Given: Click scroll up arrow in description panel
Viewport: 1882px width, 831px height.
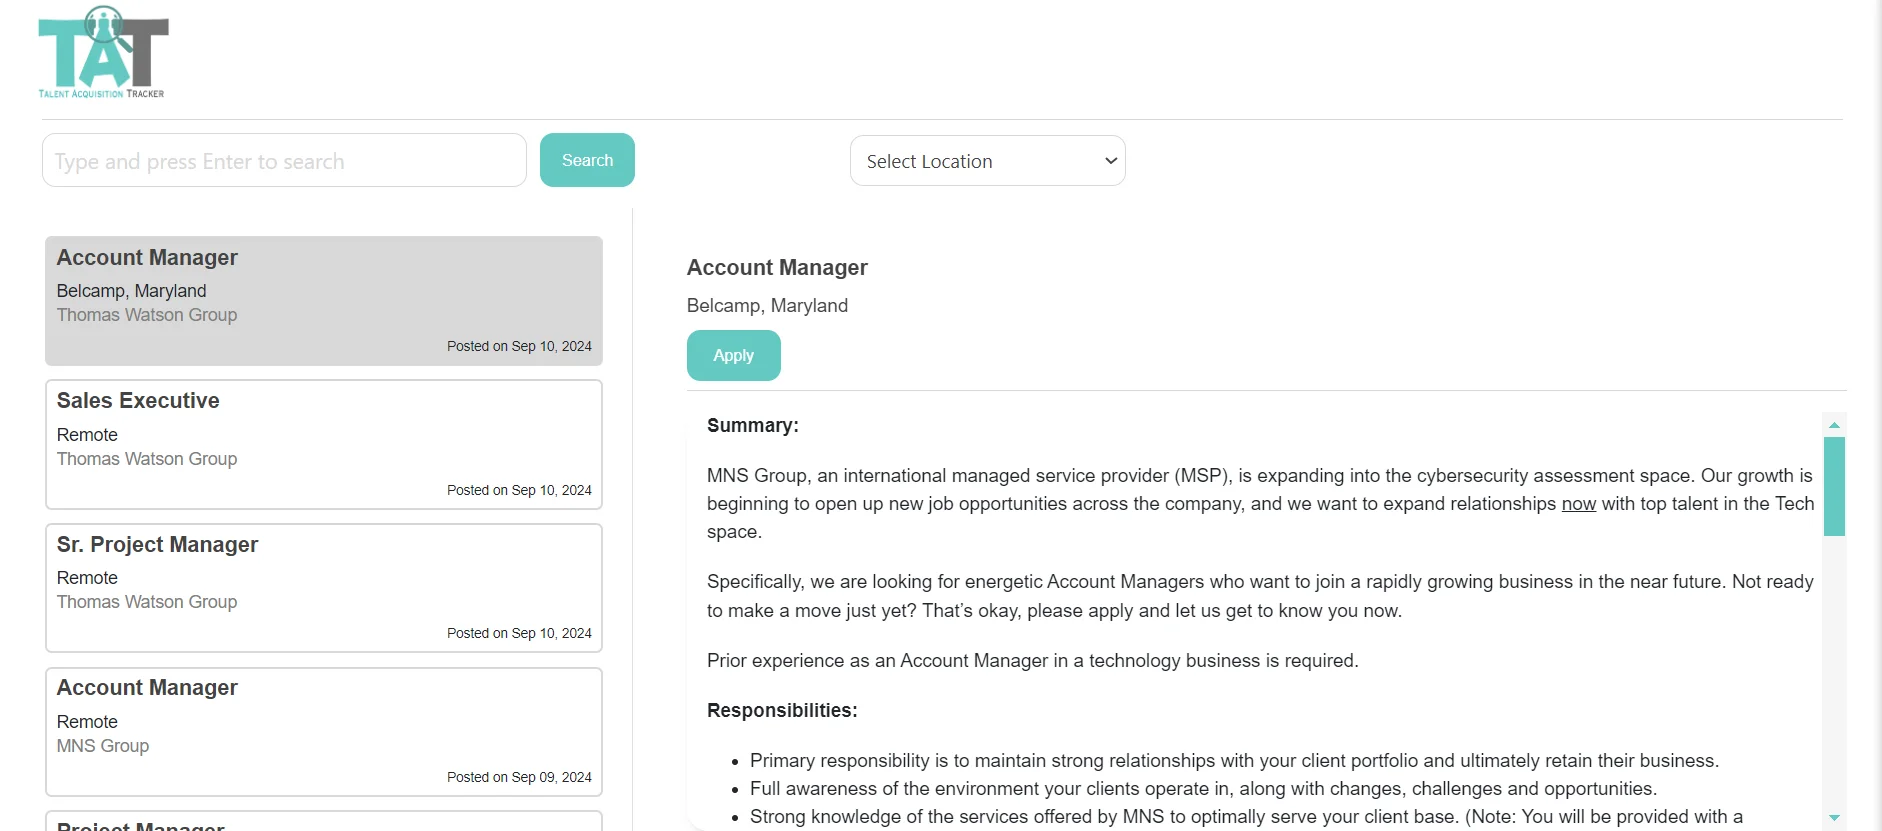Looking at the screenshot, I should click(x=1834, y=424).
